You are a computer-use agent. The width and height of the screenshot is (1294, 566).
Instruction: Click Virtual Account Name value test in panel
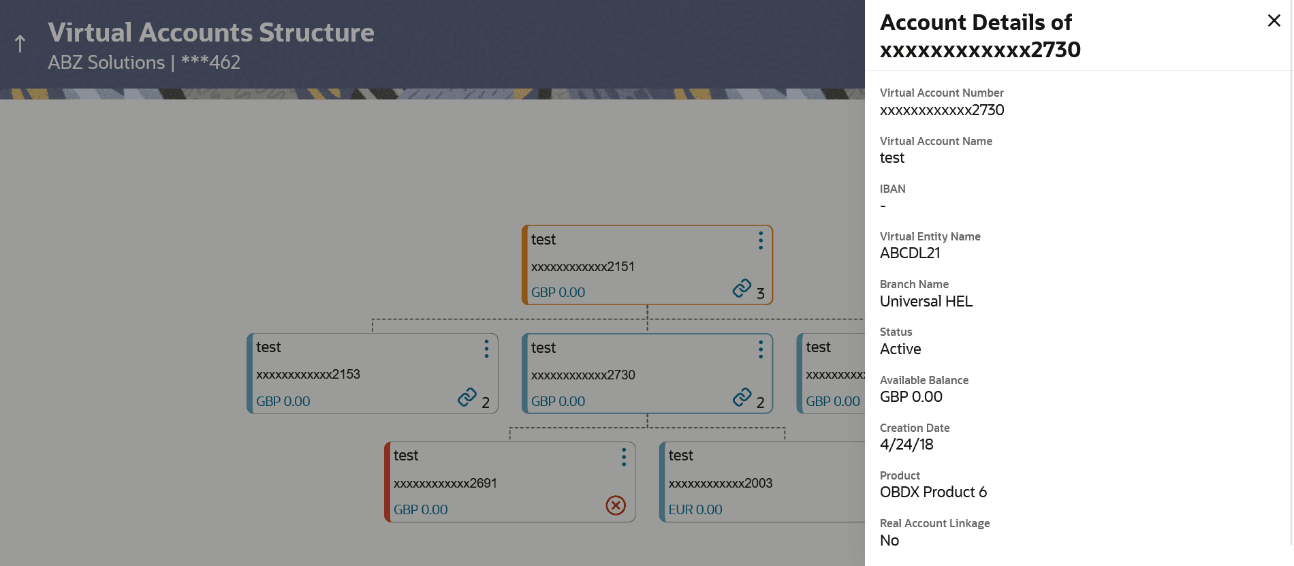click(892, 158)
